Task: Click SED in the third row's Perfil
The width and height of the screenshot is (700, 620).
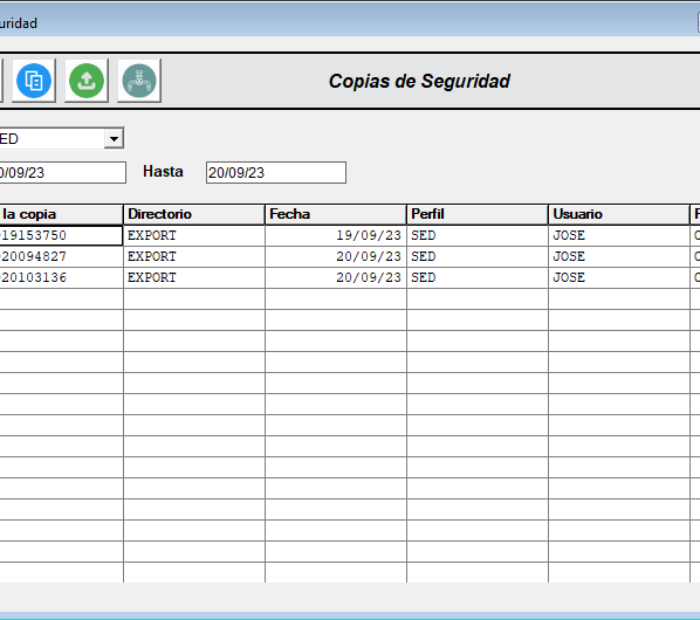Action: coord(424,278)
